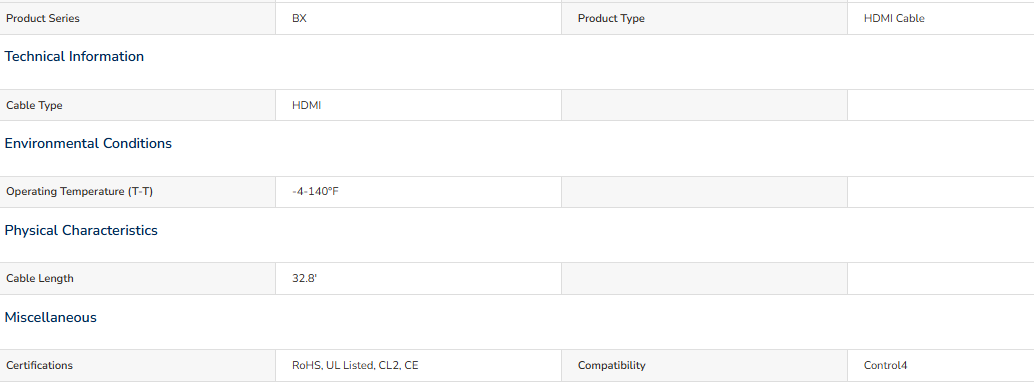Click the Compatibility label

click(611, 366)
